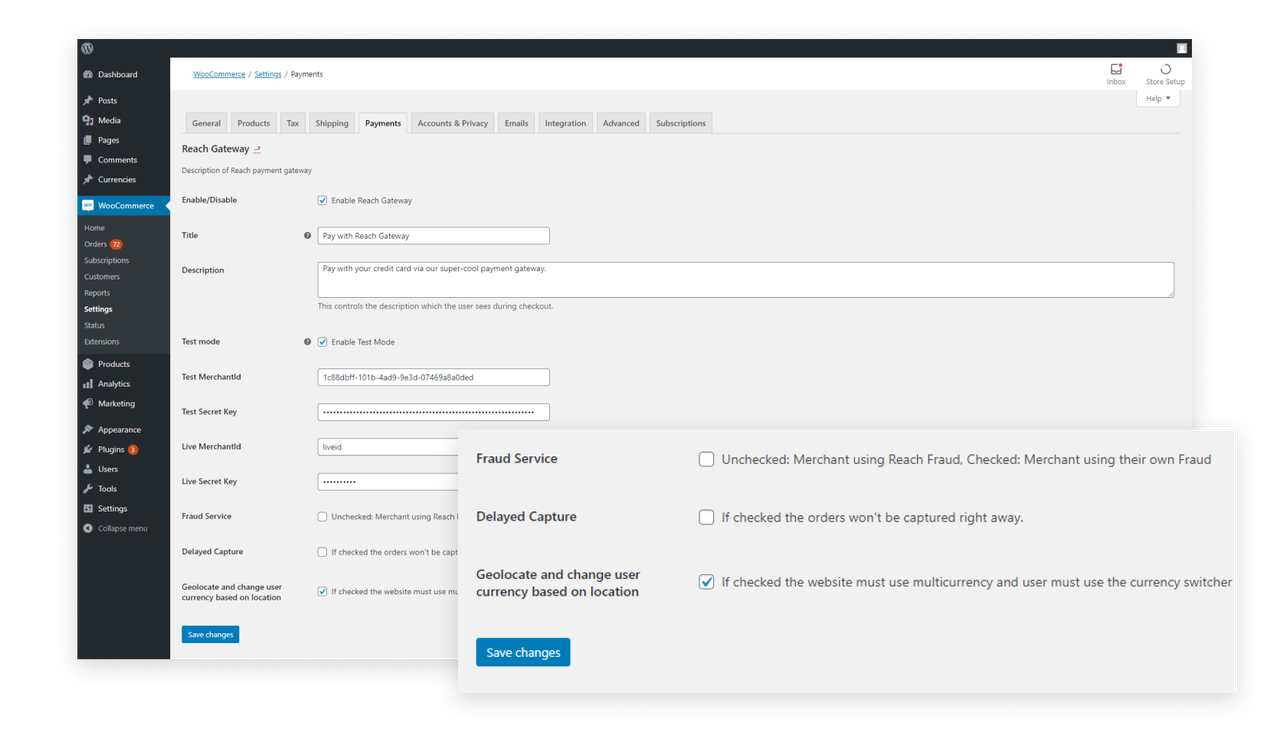Image resolution: width=1280 pixels, height=732 pixels.
Task: Click the Plugins plug icon
Action: point(88,449)
